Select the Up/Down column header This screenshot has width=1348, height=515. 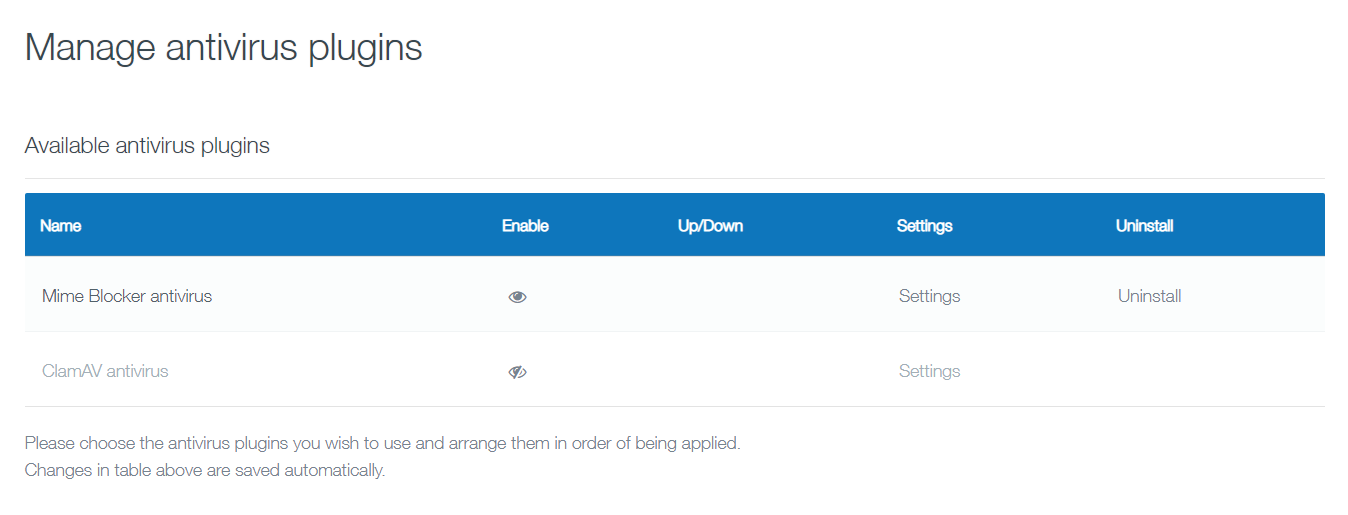coord(710,226)
